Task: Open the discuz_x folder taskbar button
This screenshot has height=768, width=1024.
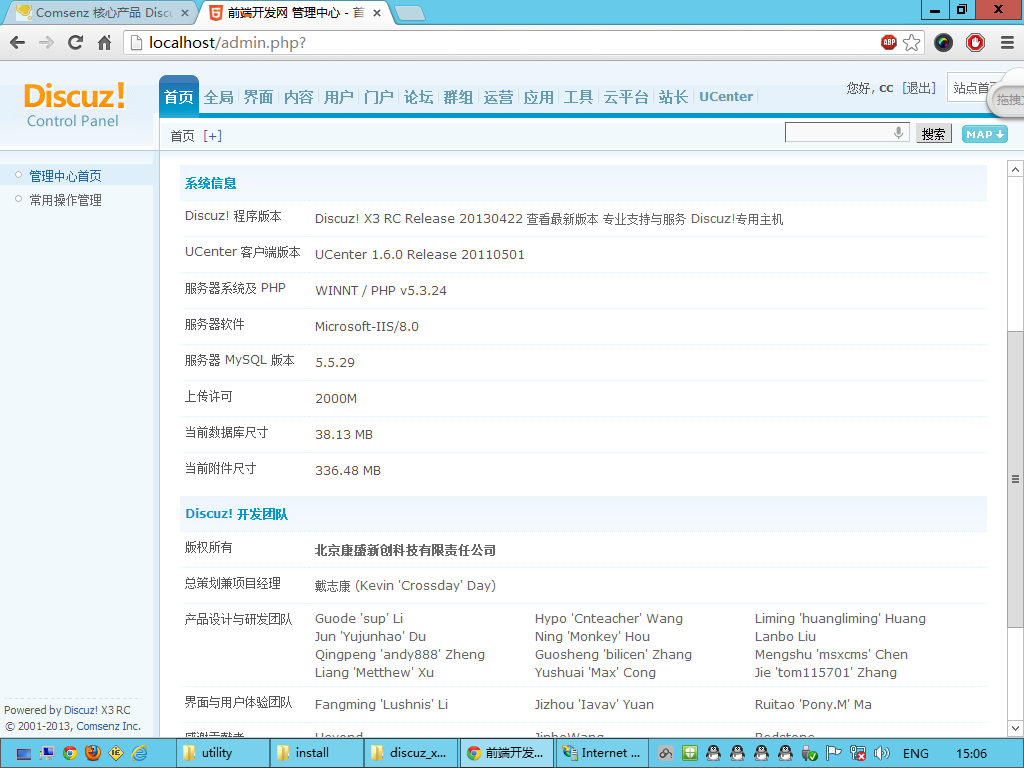Action: (x=412, y=753)
